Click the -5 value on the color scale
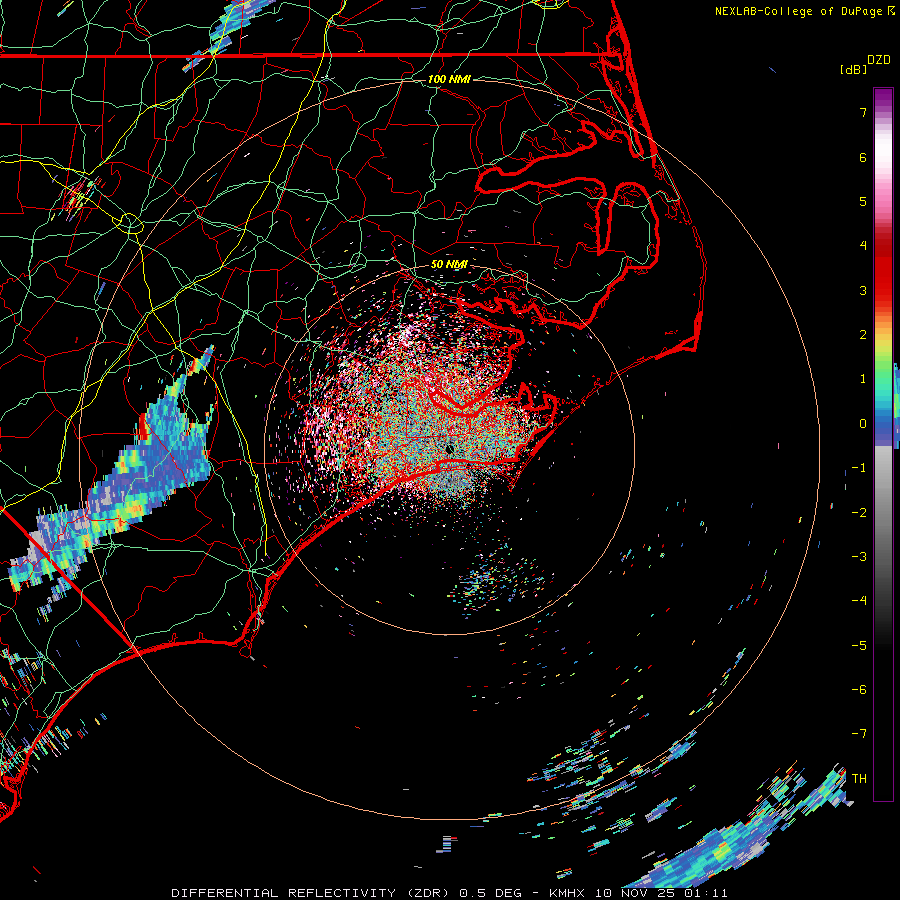The height and width of the screenshot is (900, 900). coord(859,646)
